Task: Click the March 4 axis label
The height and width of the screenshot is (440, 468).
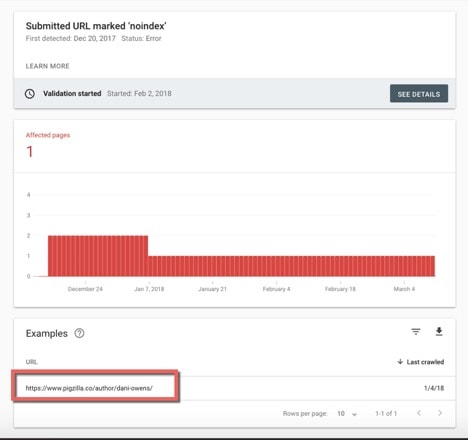Action: point(404,289)
